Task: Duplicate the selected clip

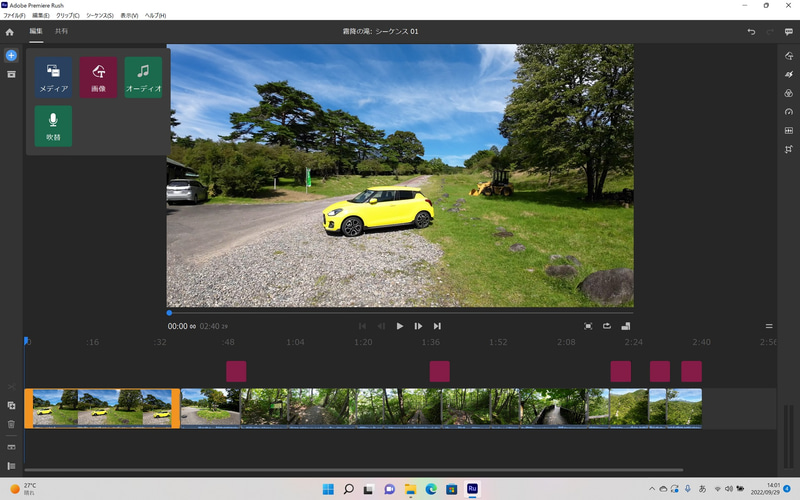Action: point(11,406)
